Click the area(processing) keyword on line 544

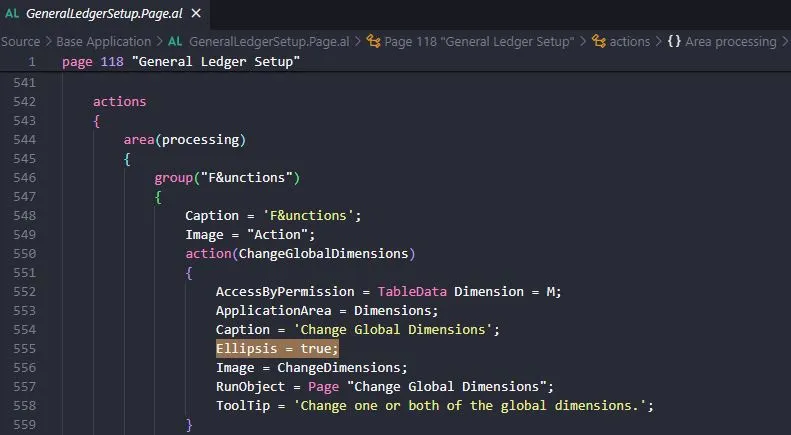(x=185, y=139)
